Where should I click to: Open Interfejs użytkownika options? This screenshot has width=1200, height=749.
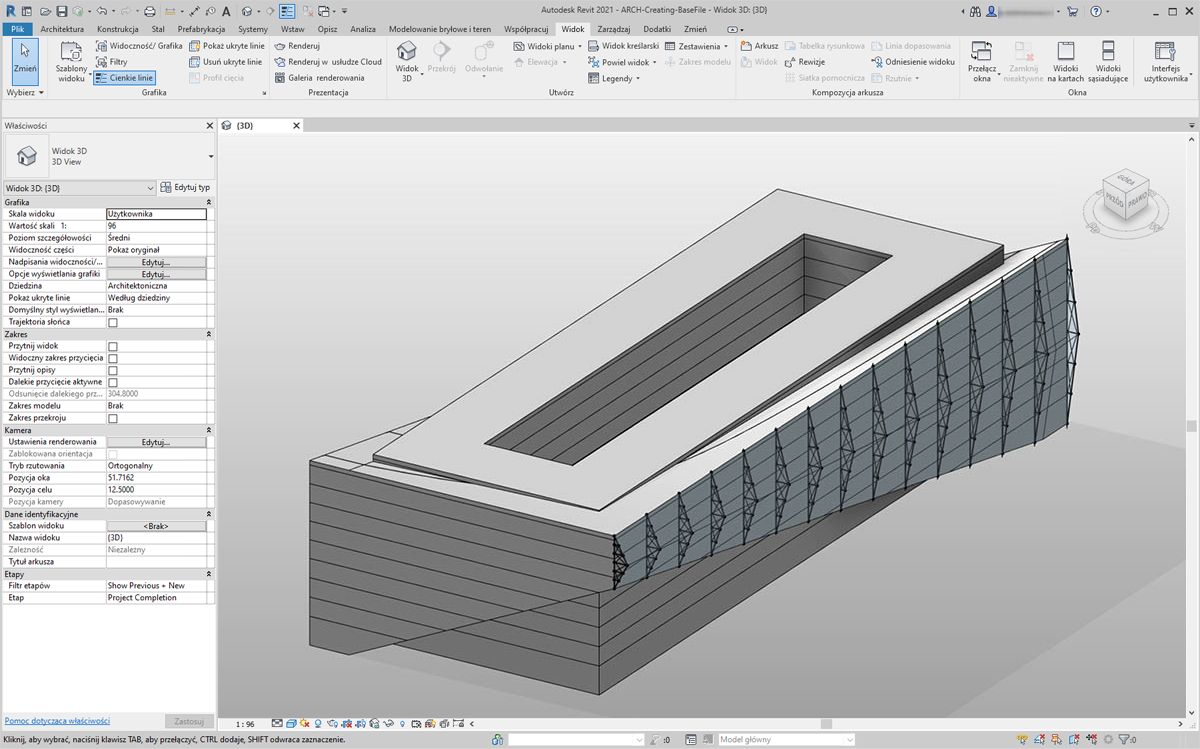click(x=1166, y=62)
